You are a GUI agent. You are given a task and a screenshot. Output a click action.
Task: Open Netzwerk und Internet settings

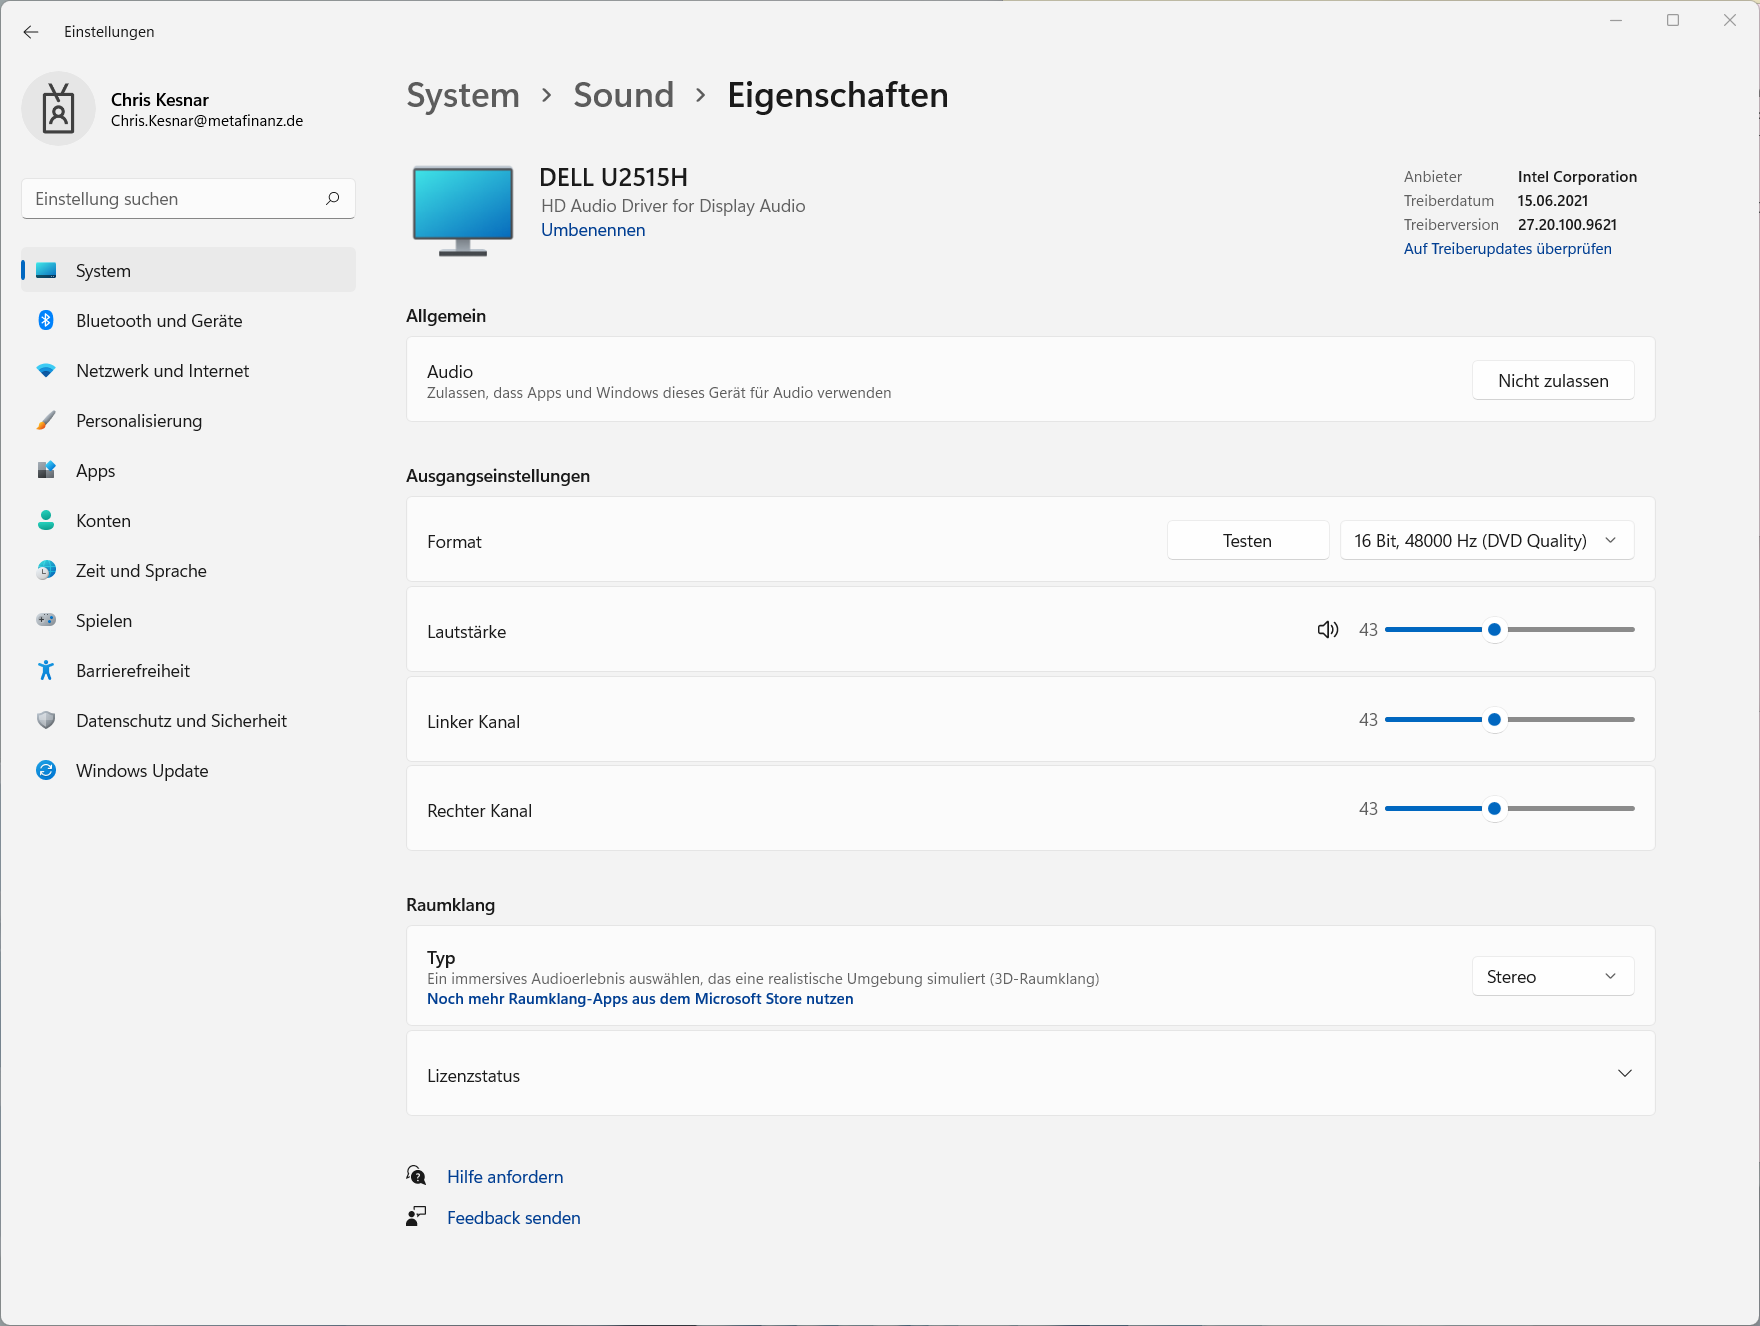[x=188, y=371]
